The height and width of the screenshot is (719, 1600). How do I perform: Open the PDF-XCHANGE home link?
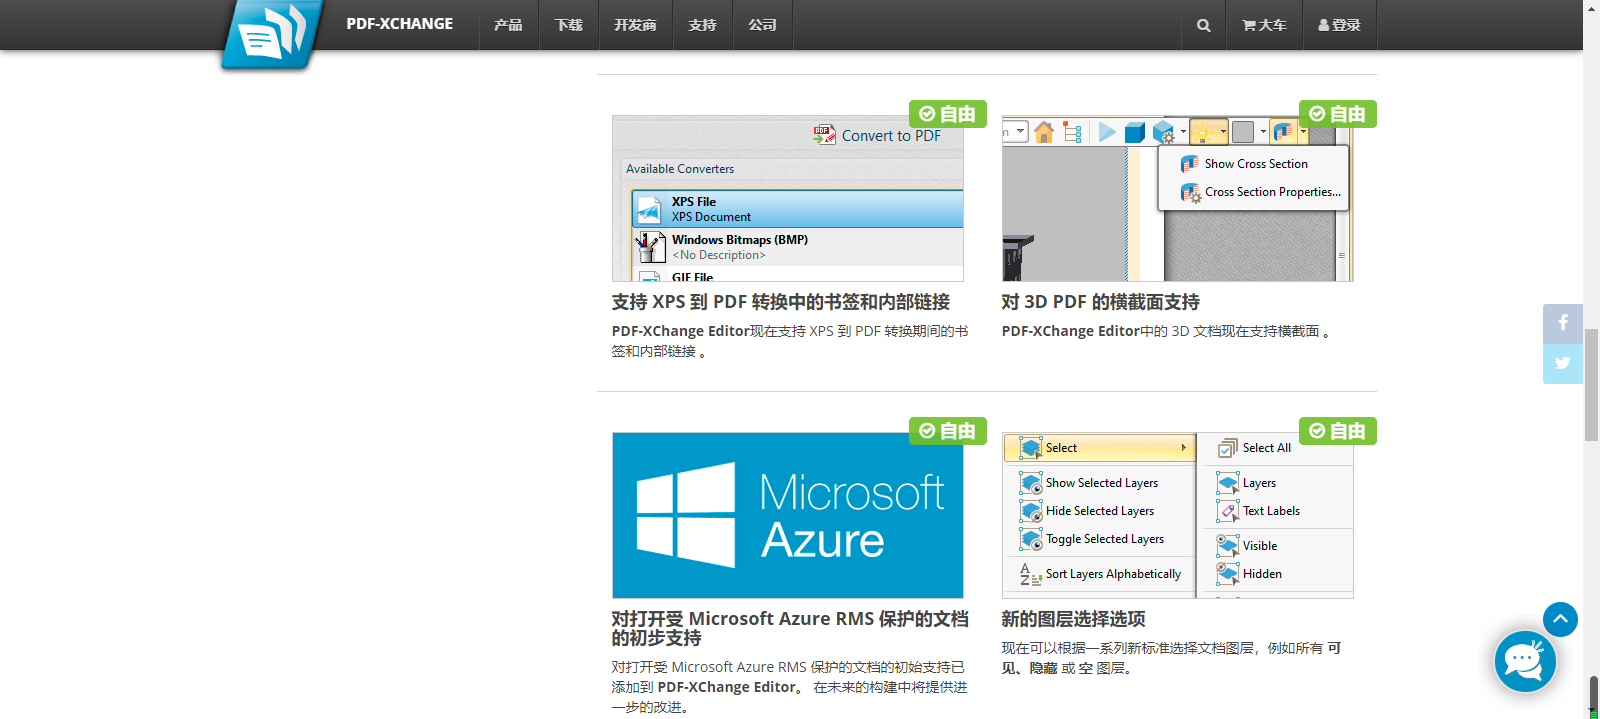click(399, 24)
